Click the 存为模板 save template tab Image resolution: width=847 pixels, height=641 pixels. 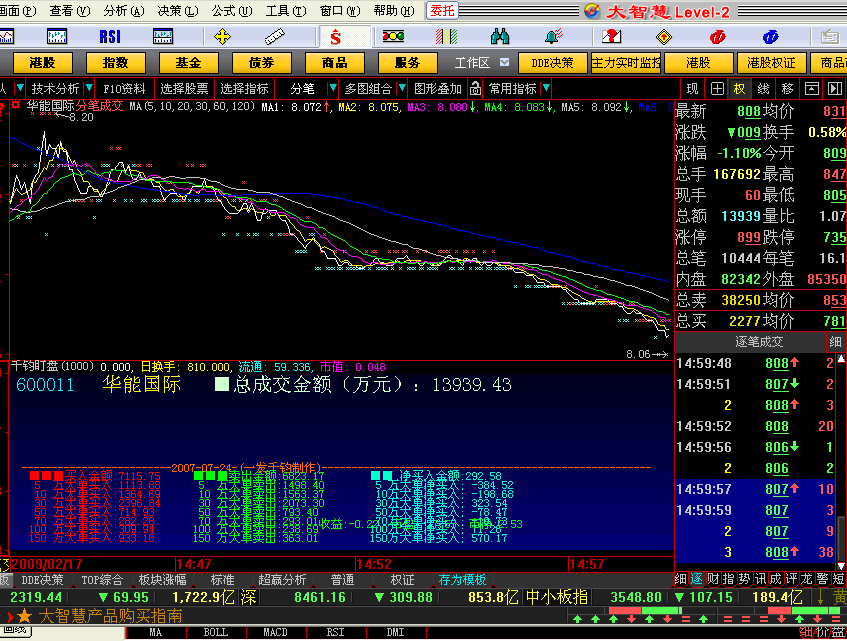(x=462, y=579)
